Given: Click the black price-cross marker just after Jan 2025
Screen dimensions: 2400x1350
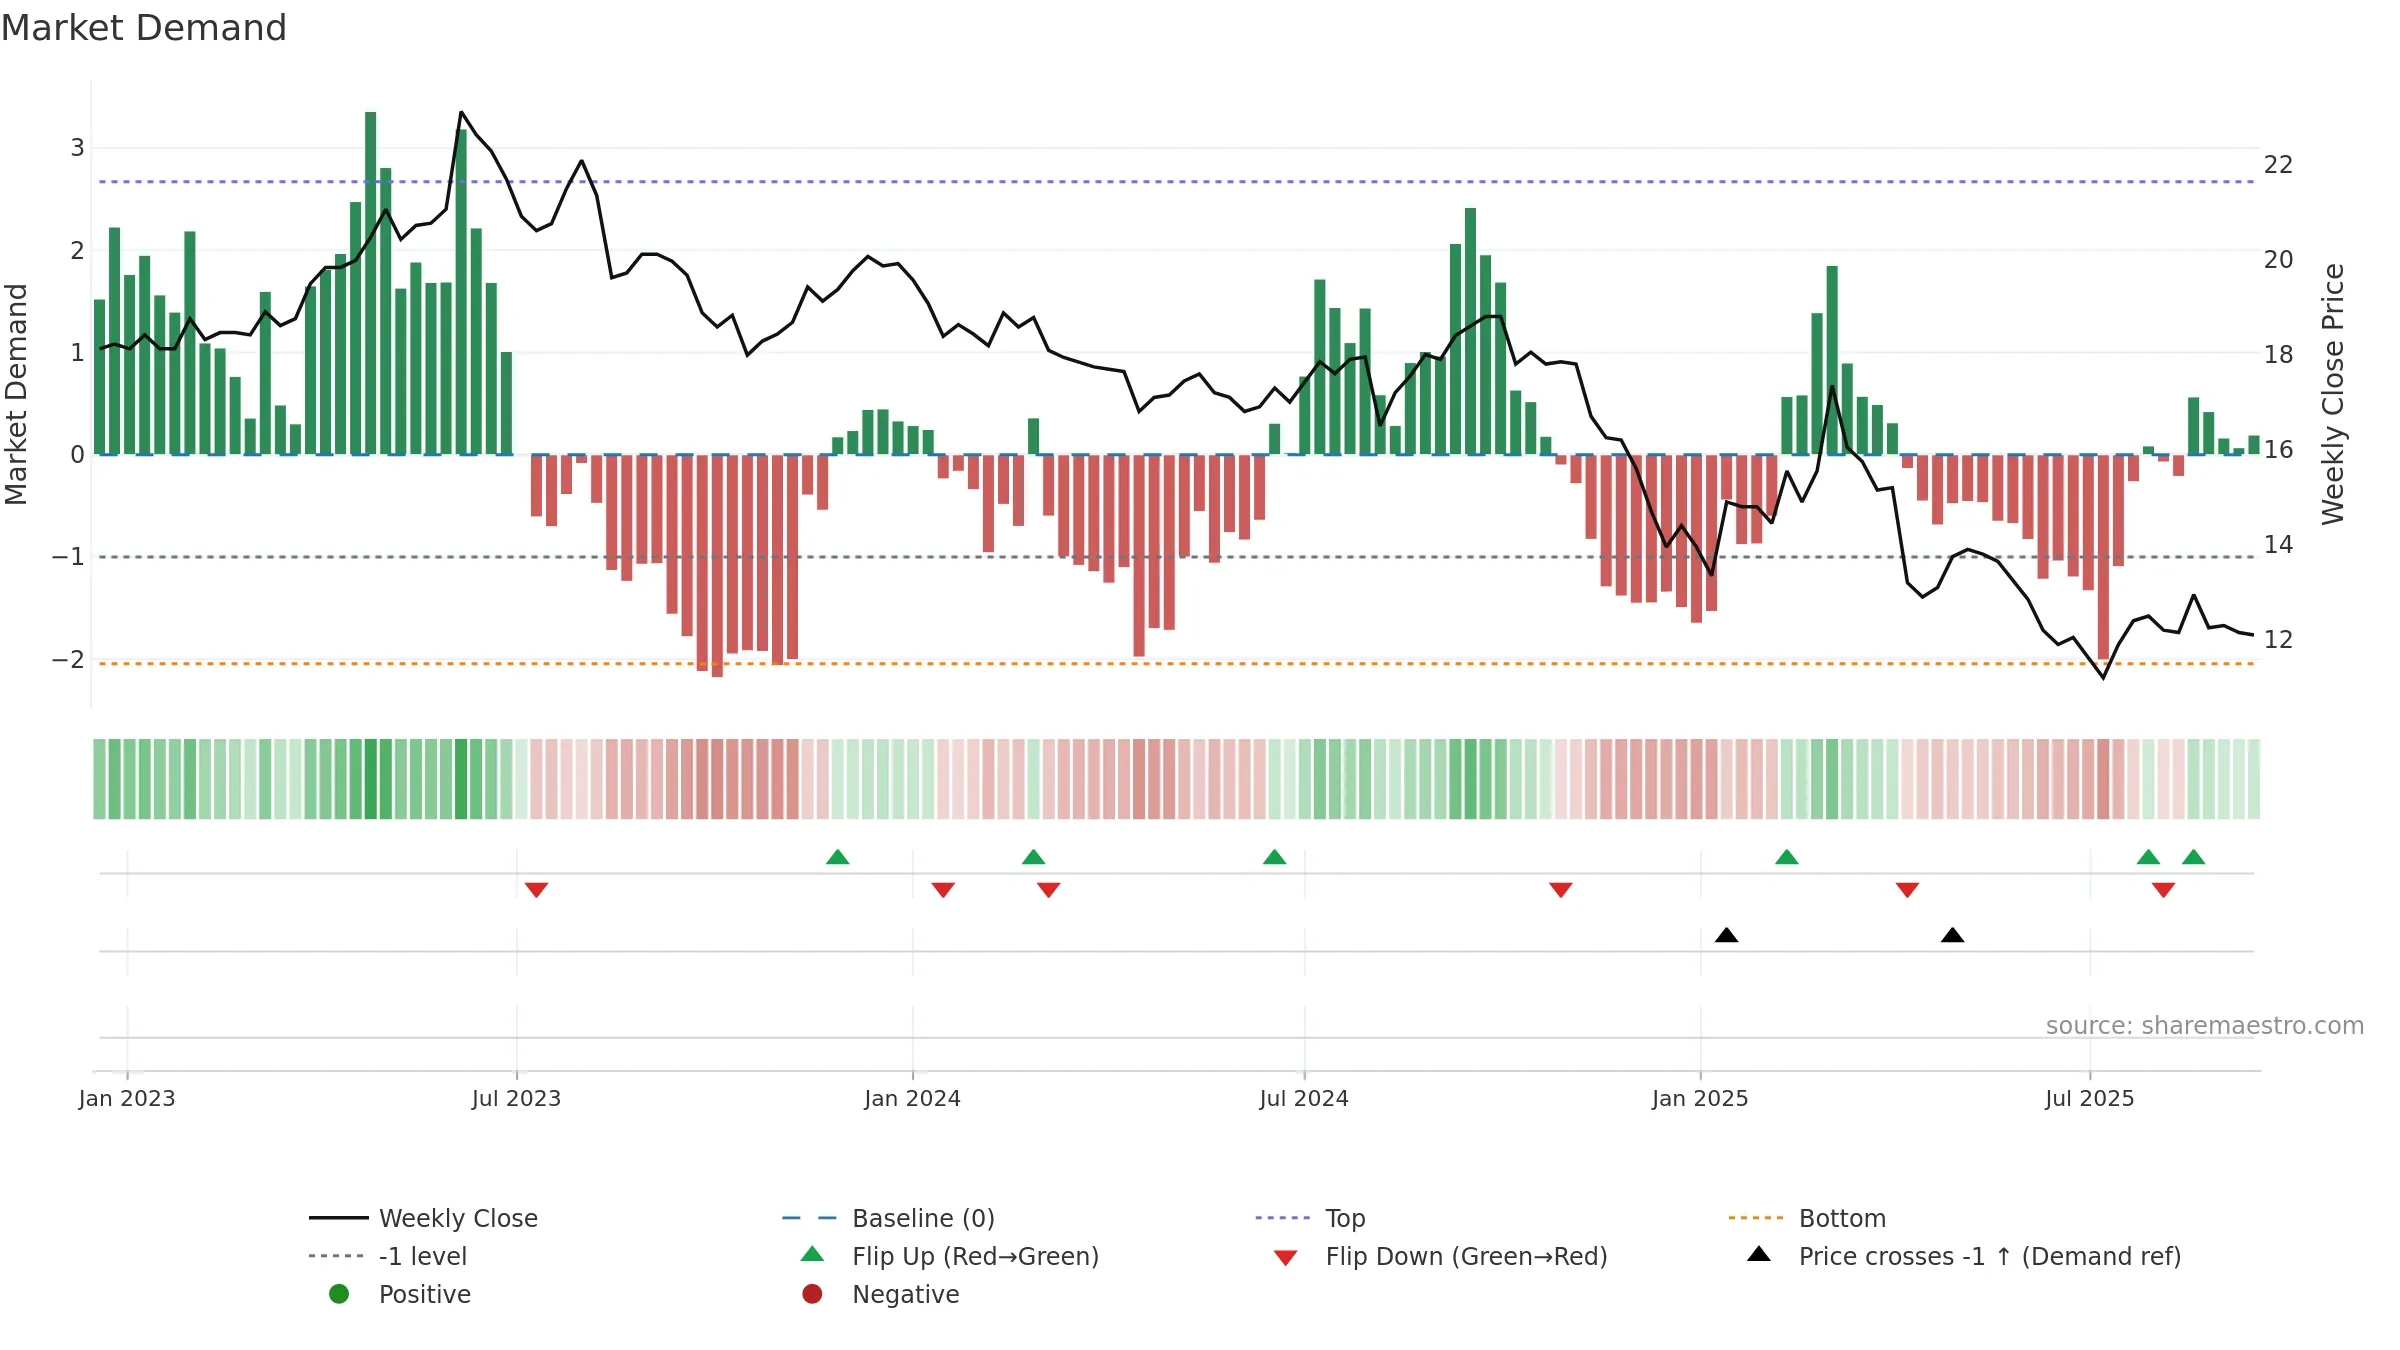Looking at the screenshot, I should 1727,935.
